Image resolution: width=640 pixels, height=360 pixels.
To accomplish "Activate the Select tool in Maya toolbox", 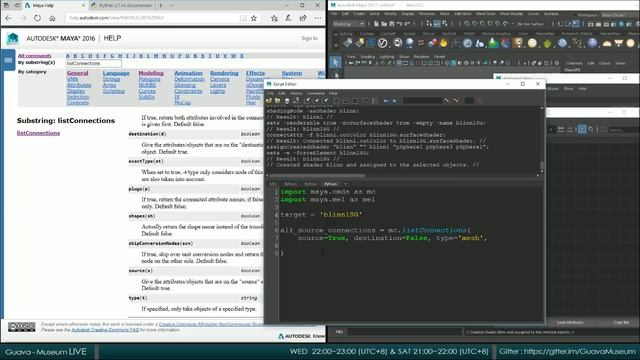I will pyautogui.click(x=336, y=62).
